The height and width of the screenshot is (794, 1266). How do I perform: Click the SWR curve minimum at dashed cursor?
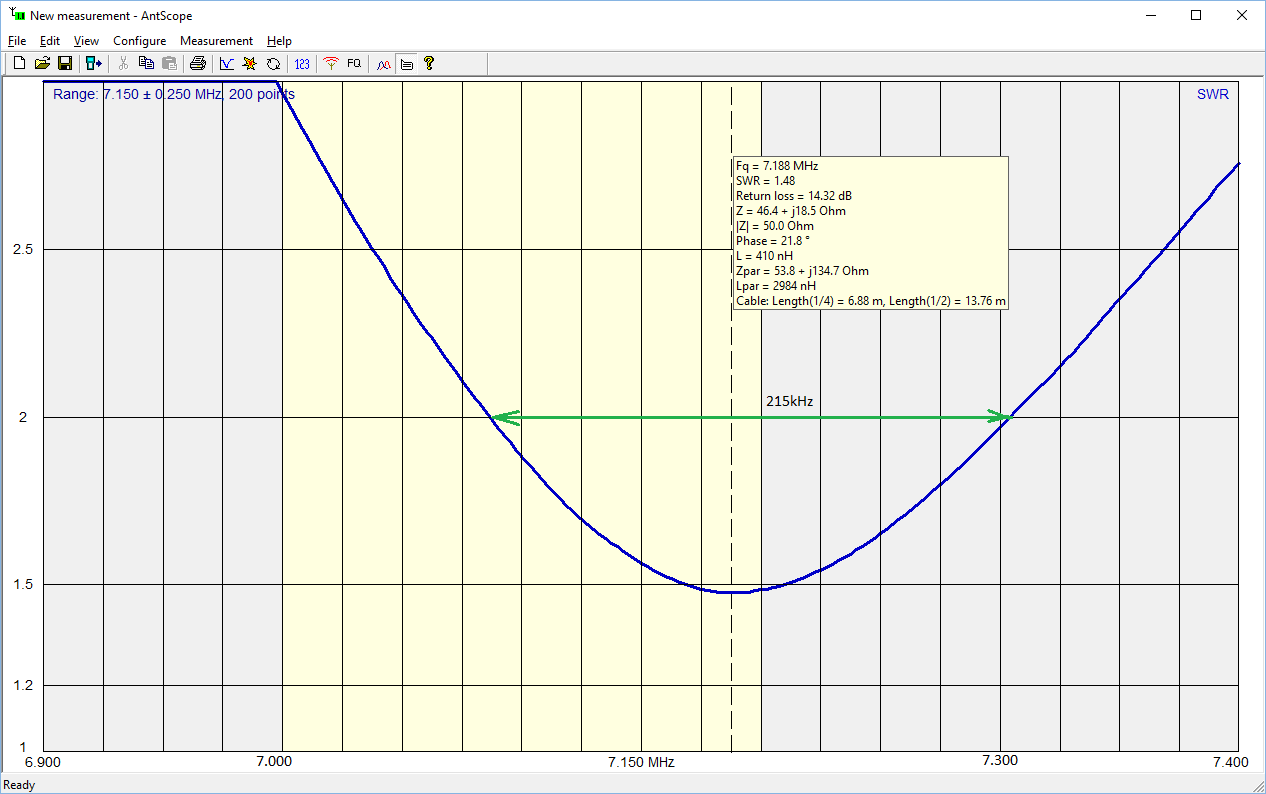pos(732,592)
